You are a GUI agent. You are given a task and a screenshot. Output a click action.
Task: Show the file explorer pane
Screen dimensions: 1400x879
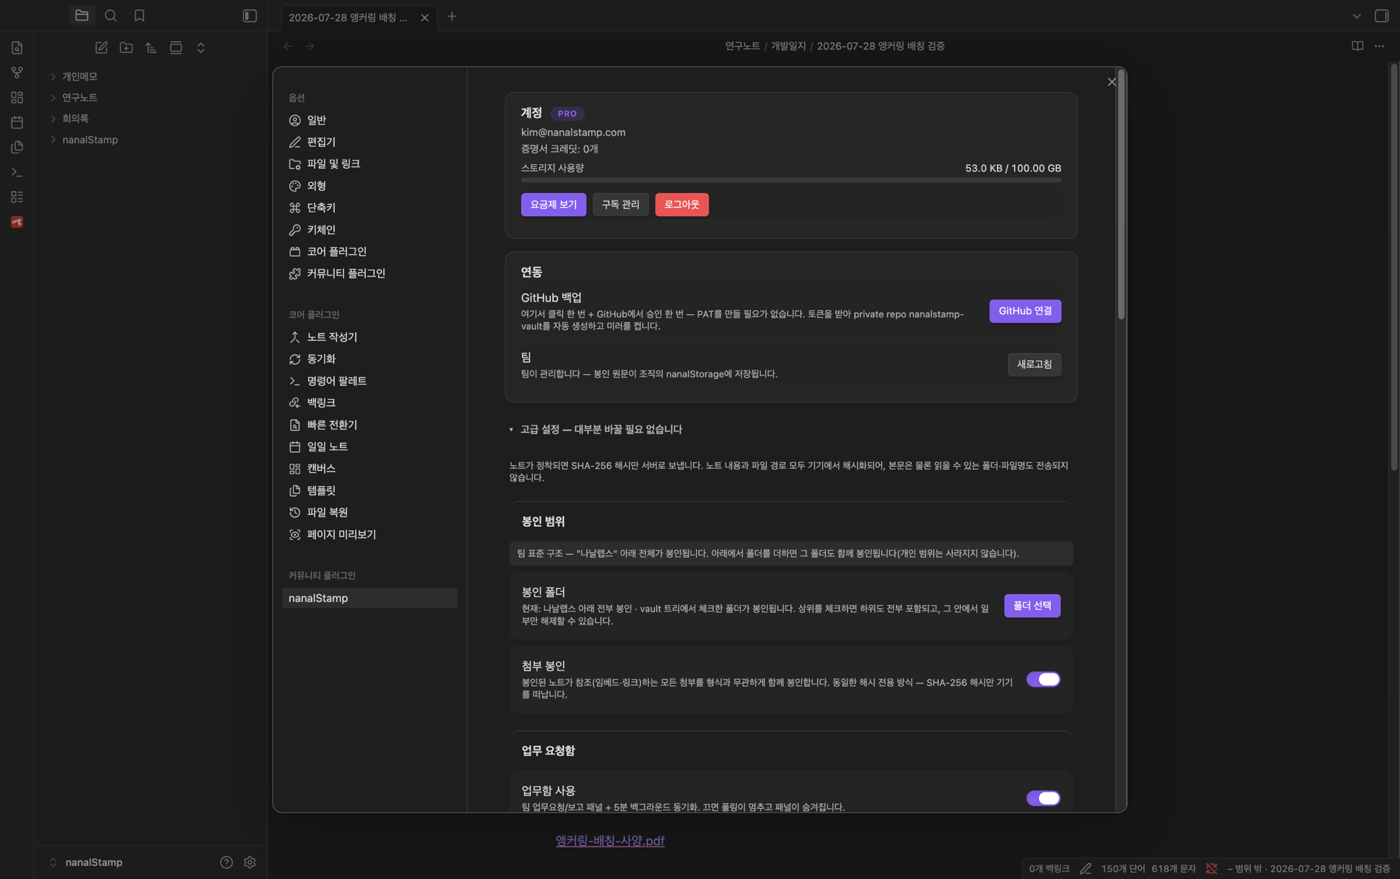coord(82,16)
